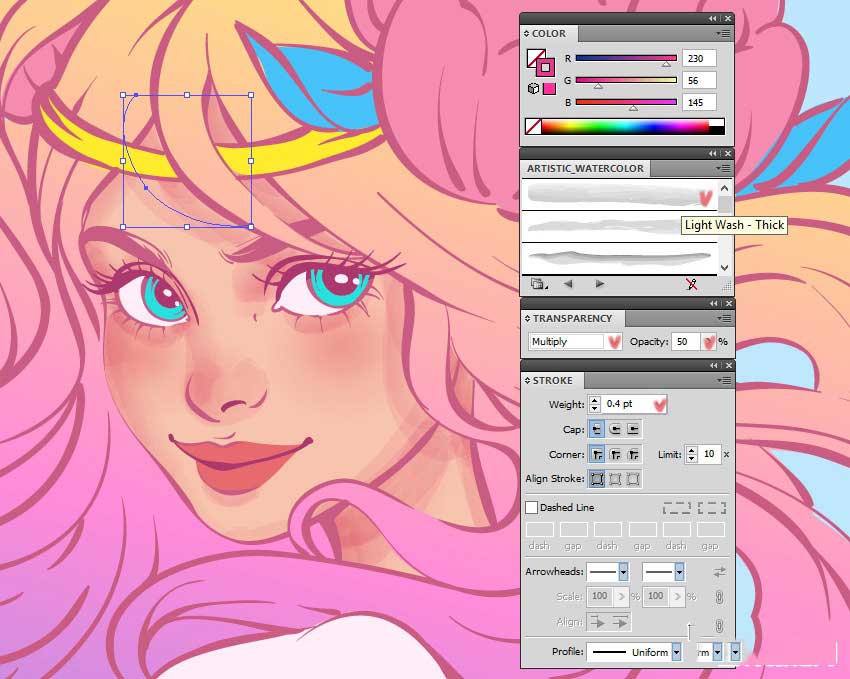
Task: Click the out-of-web color cube icon
Action: (533, 88)
